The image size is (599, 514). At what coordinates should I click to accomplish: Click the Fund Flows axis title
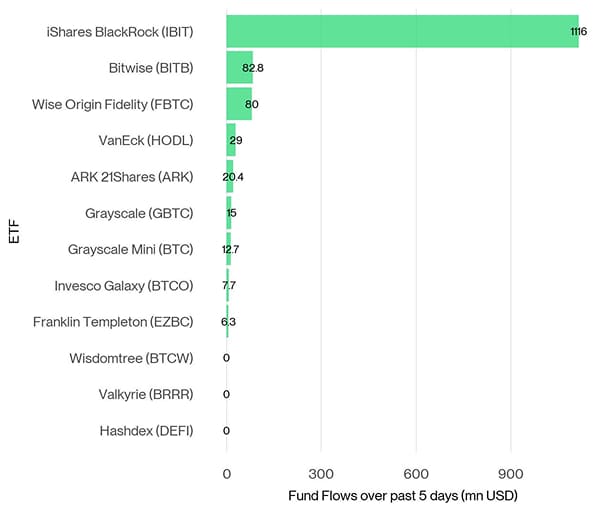[403, 496]
